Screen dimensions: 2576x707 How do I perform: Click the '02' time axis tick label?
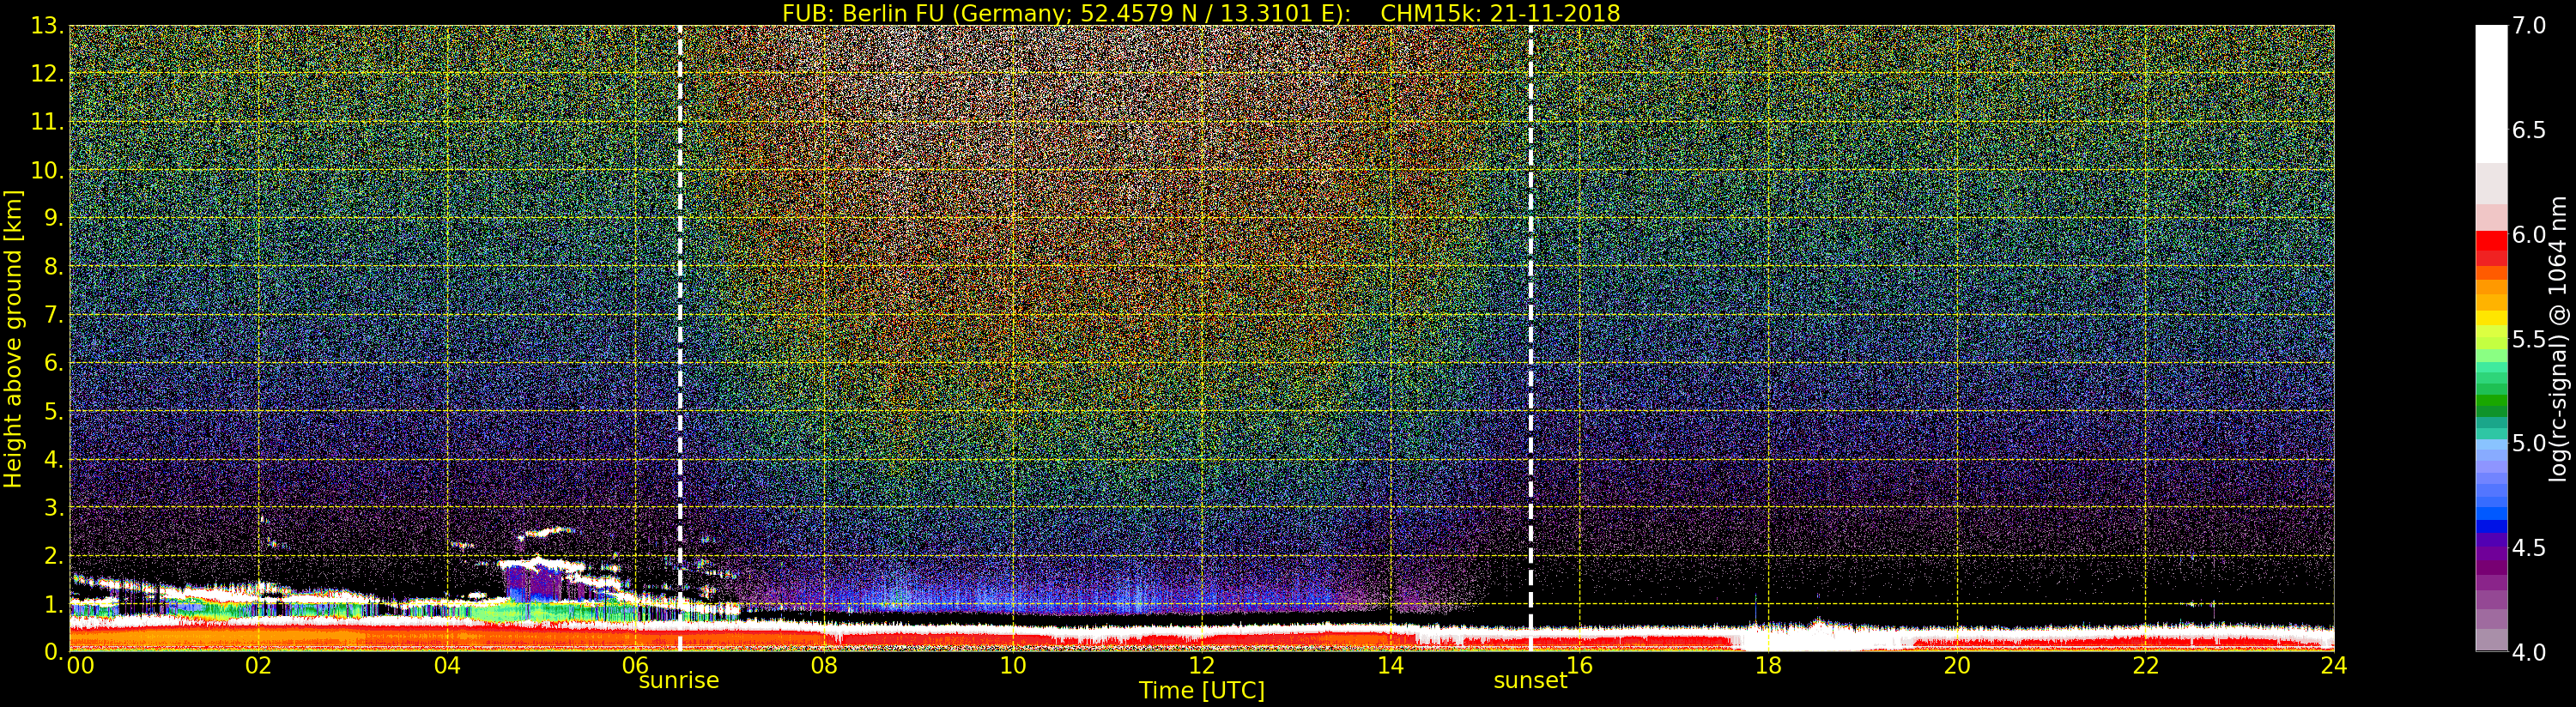tap(258, 666)
